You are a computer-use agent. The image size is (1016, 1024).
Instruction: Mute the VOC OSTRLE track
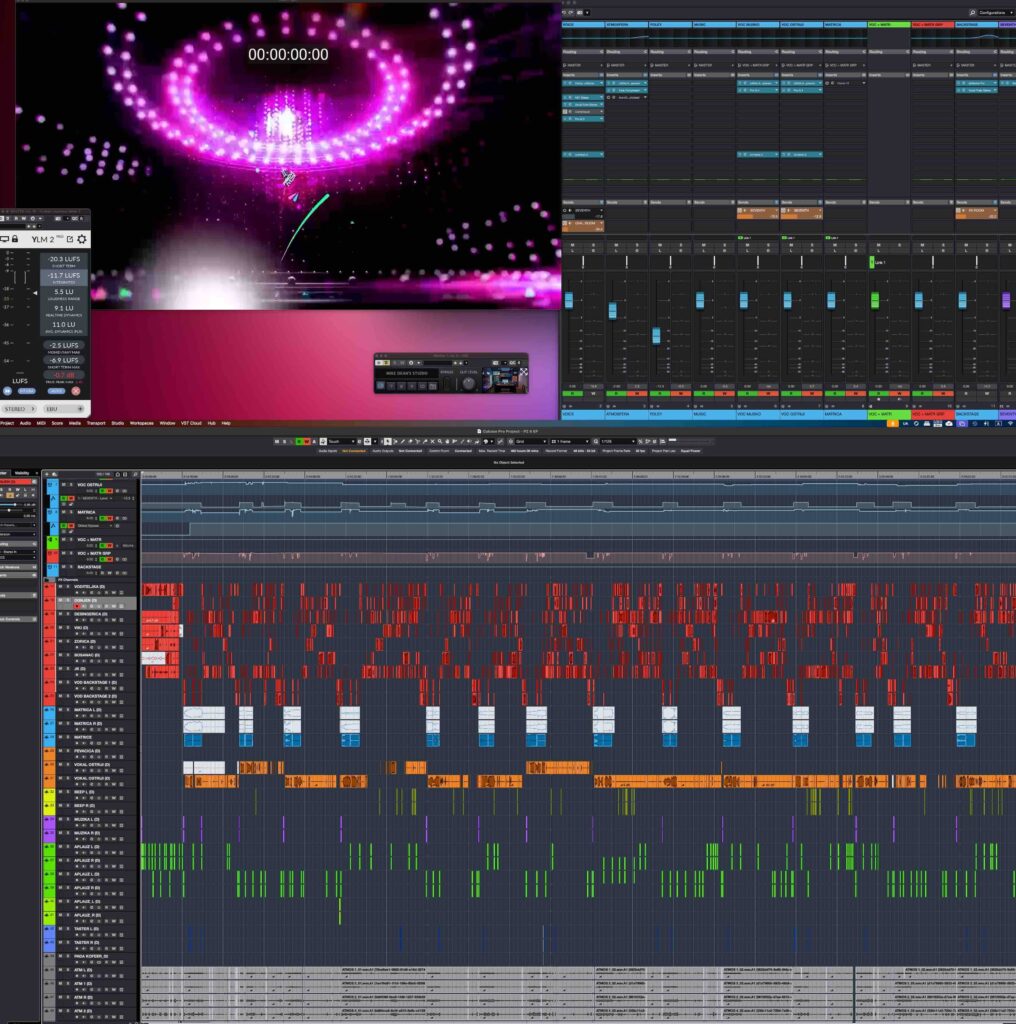click(63, 485)
